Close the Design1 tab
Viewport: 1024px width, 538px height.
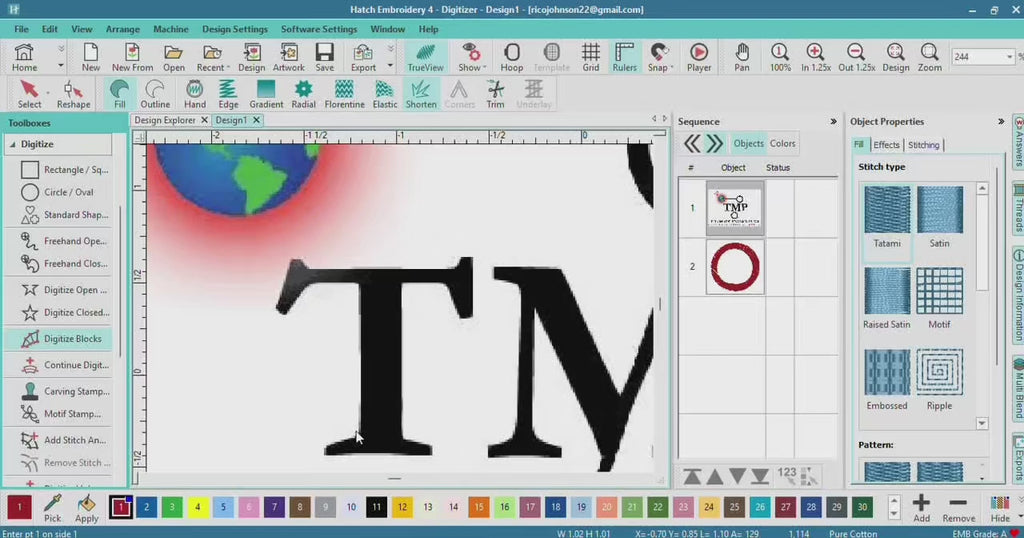pyautogui.click(x=256, y=120)
